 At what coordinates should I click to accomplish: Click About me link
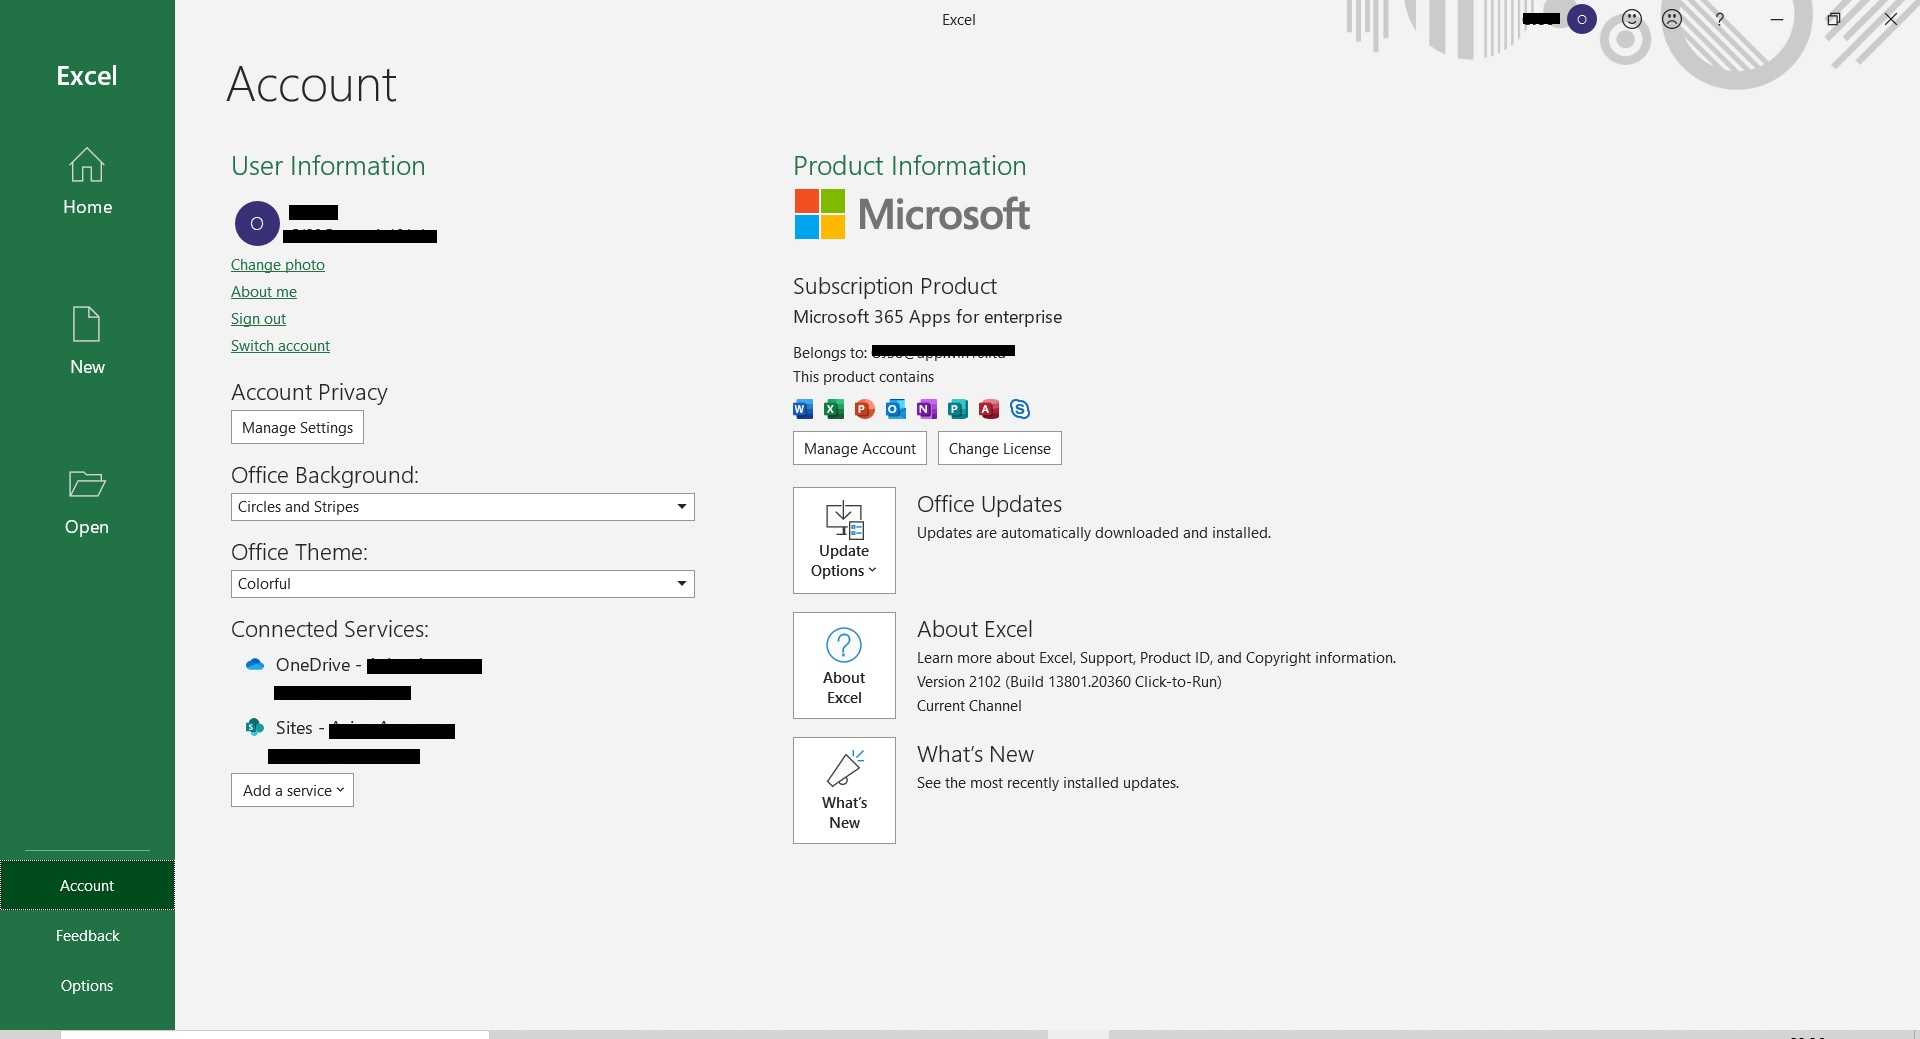[x=264, y=292]
